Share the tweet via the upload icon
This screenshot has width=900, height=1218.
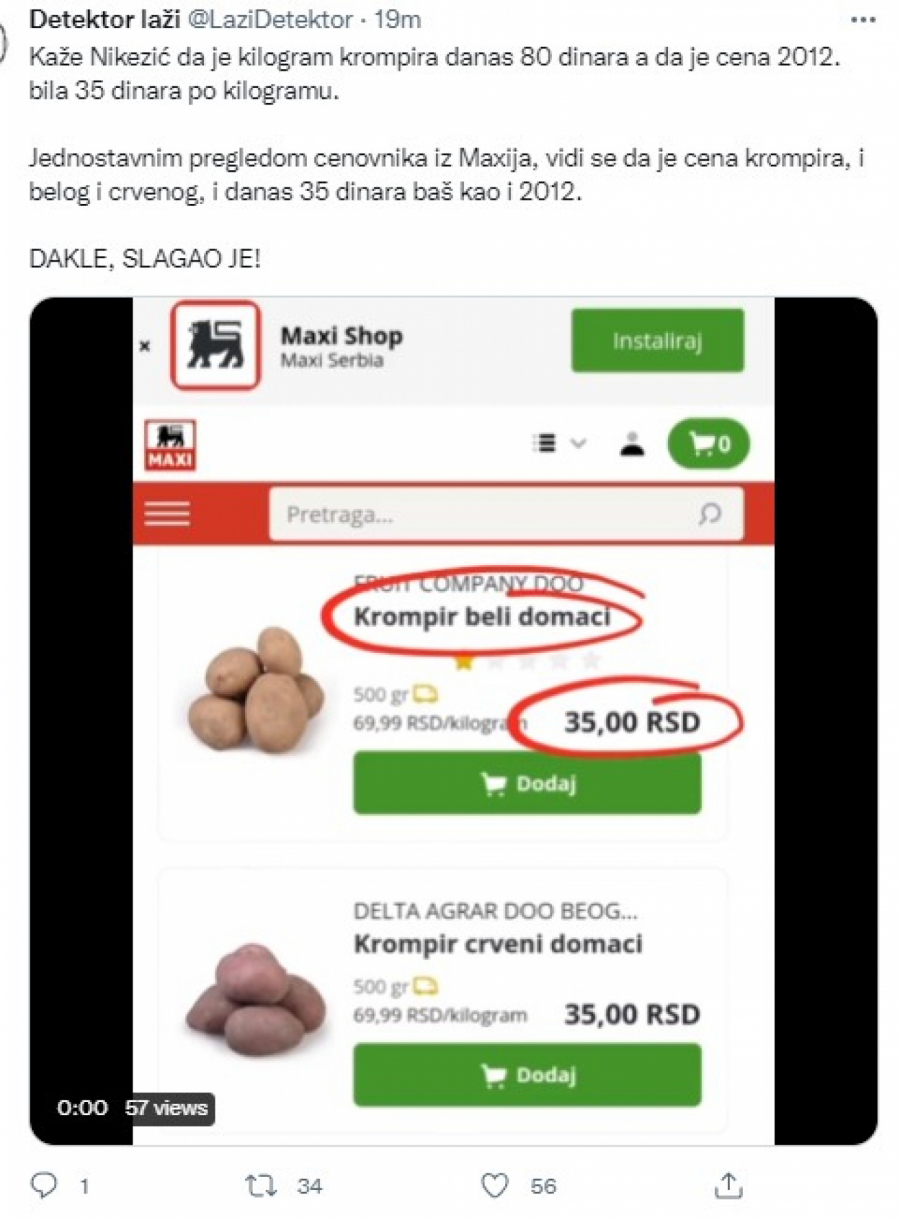coord(729,1185)
